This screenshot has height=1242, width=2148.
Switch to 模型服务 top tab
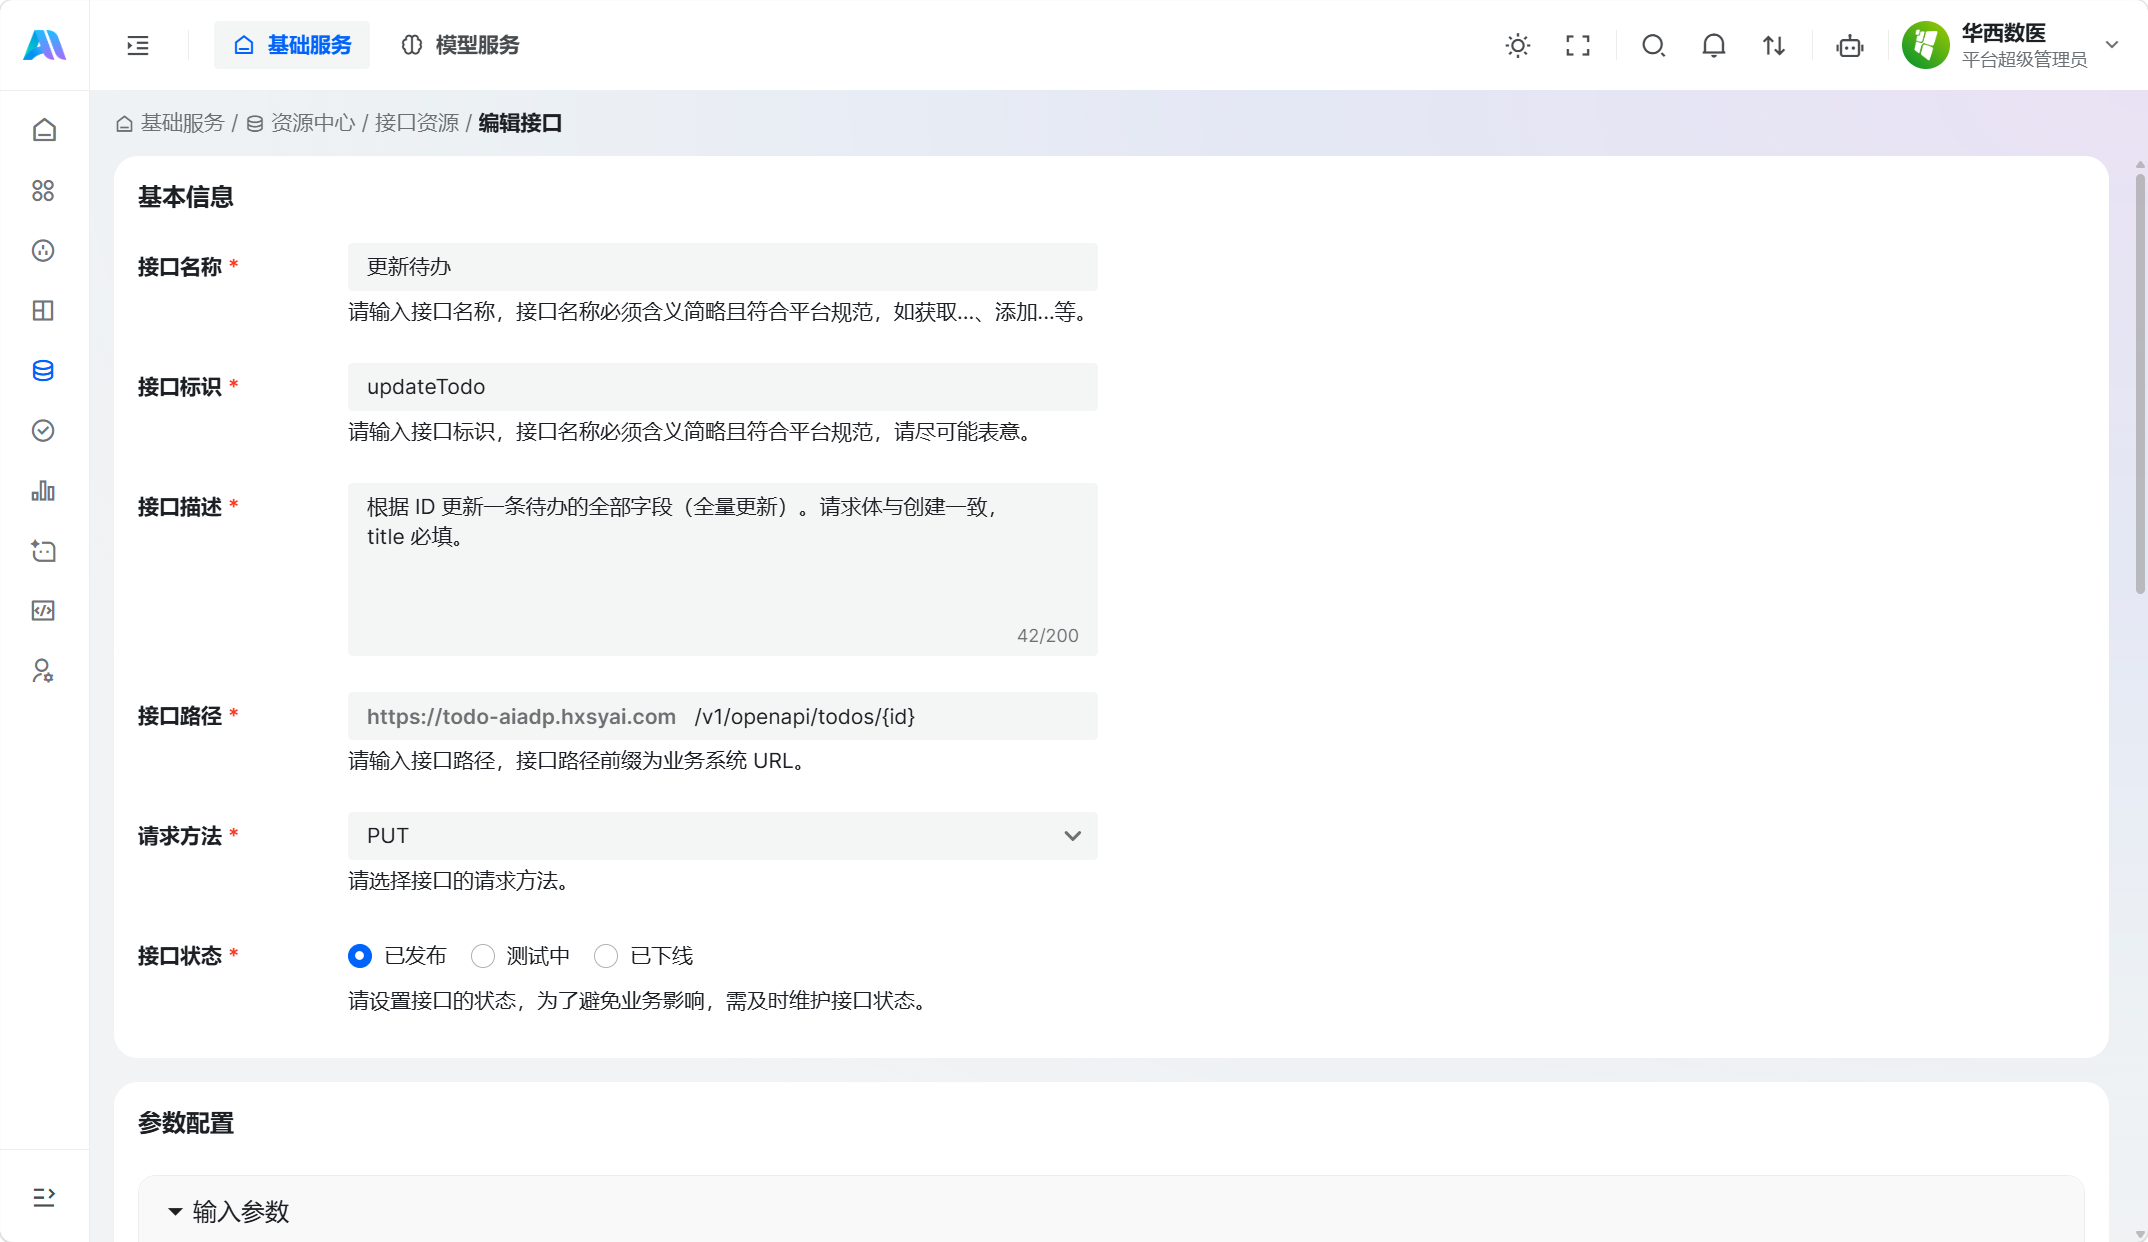(460, 45)
